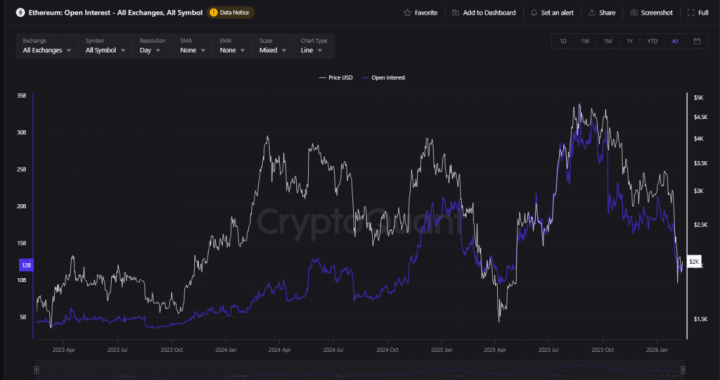Select the 1W time range
Image resolution: width=720 pixels, height=380 pixels.
tap(585, 41)
